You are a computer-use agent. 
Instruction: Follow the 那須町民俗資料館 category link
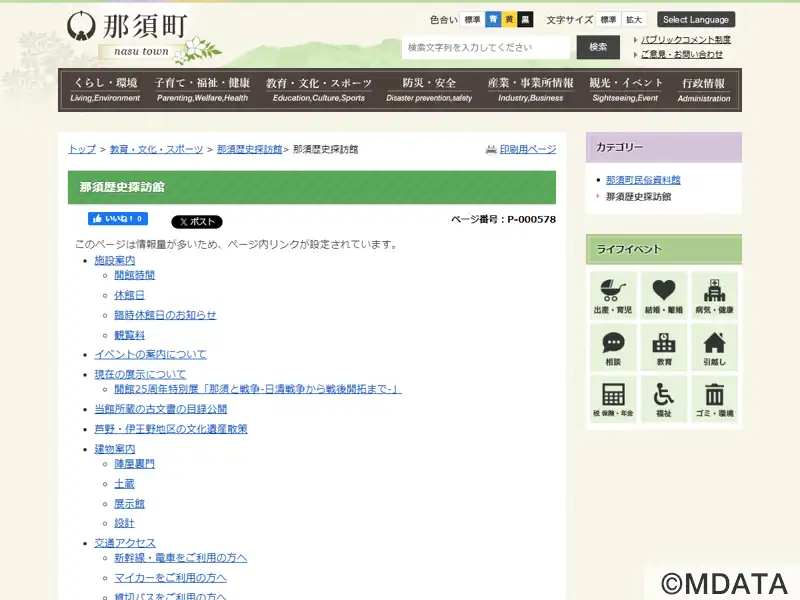[x=643, y=180]
